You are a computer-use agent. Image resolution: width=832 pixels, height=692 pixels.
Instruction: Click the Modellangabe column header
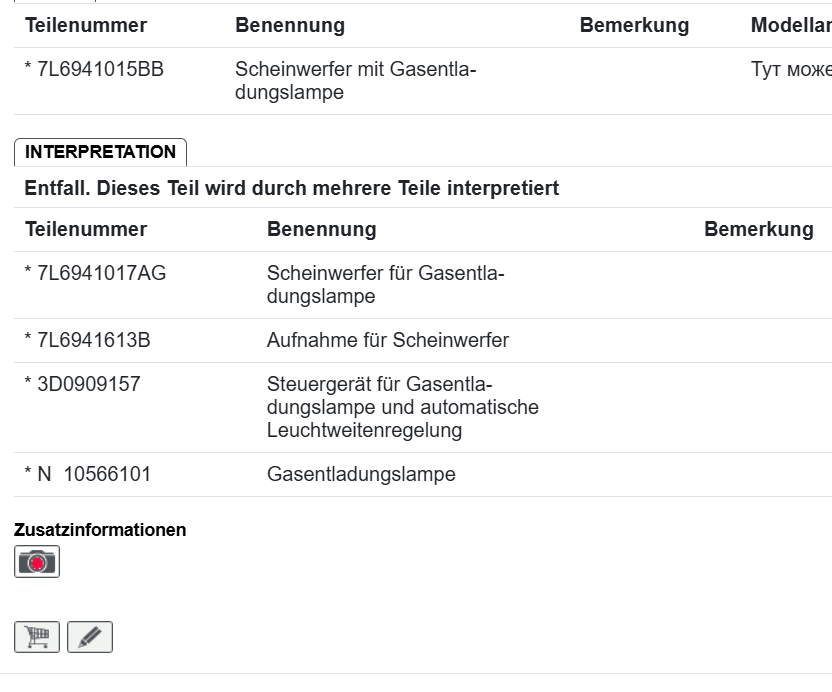pos(790,26)
